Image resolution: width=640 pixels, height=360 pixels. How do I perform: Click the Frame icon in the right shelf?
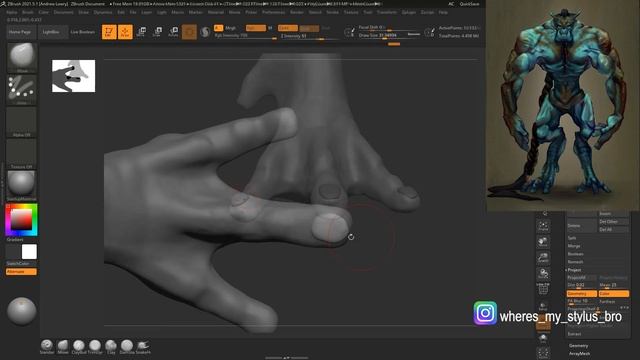[x=543, y=226]
